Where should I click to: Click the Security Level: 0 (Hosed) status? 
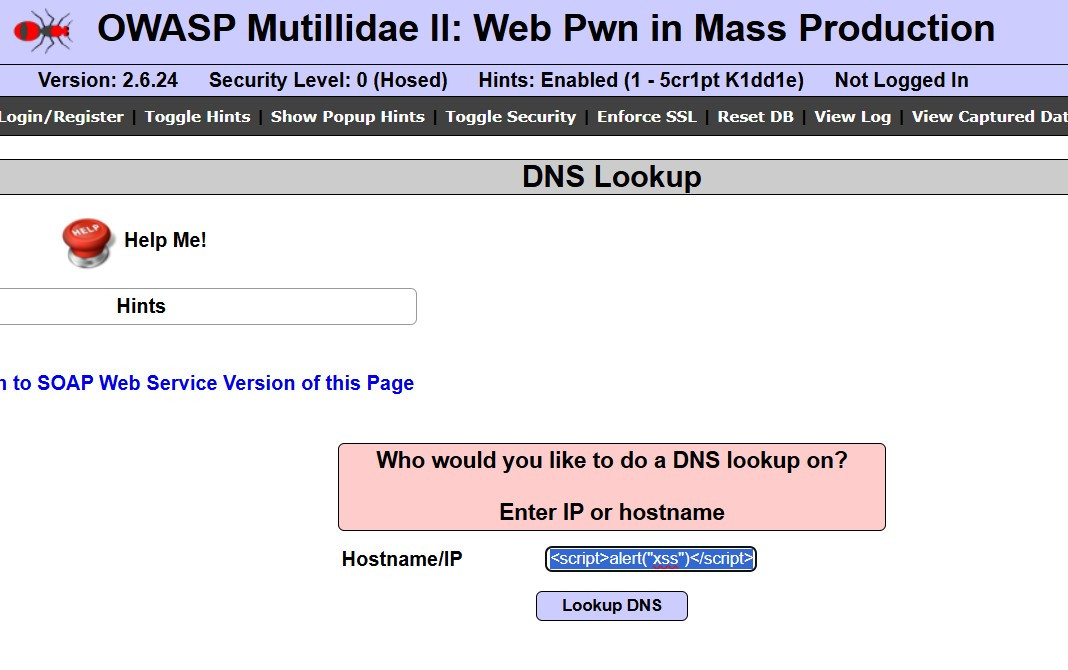point(328,80)
